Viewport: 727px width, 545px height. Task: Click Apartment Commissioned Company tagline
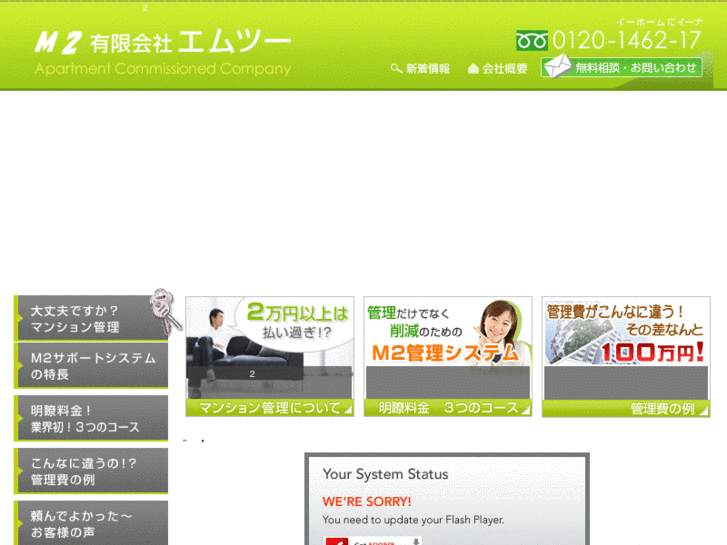pos(163,69)
